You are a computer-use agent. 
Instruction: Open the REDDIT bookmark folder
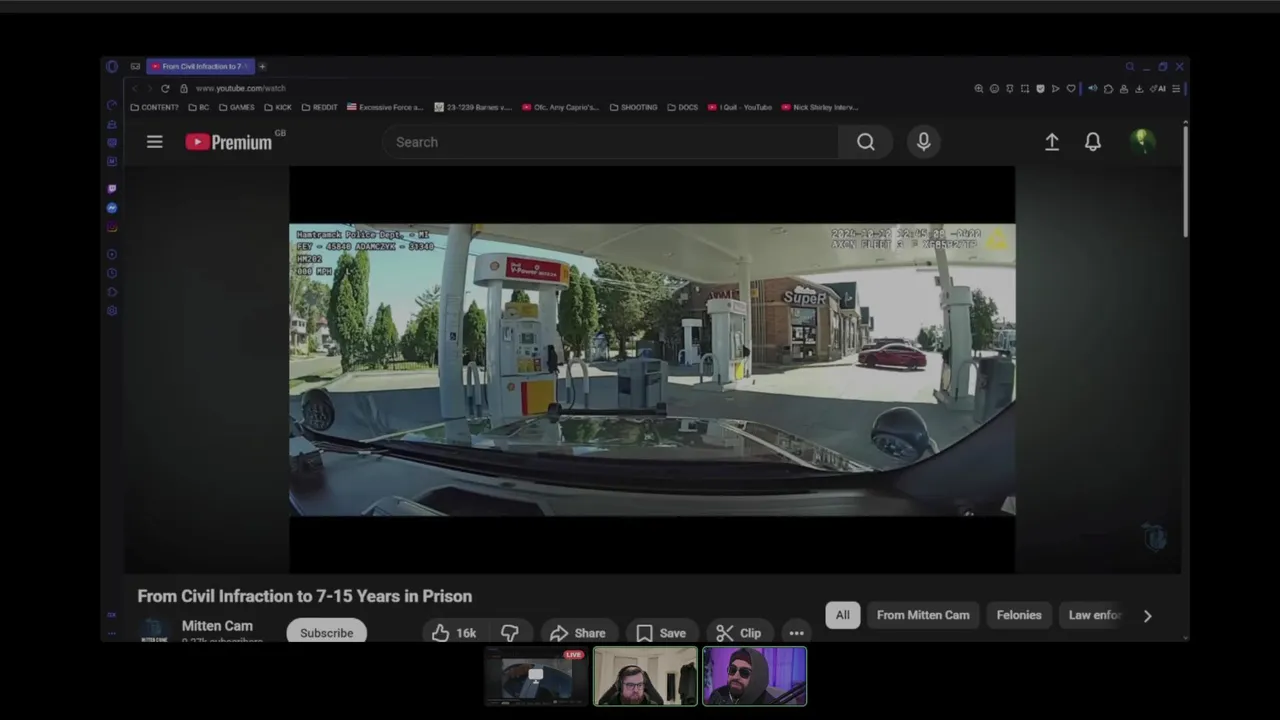[x=320, y=107]
